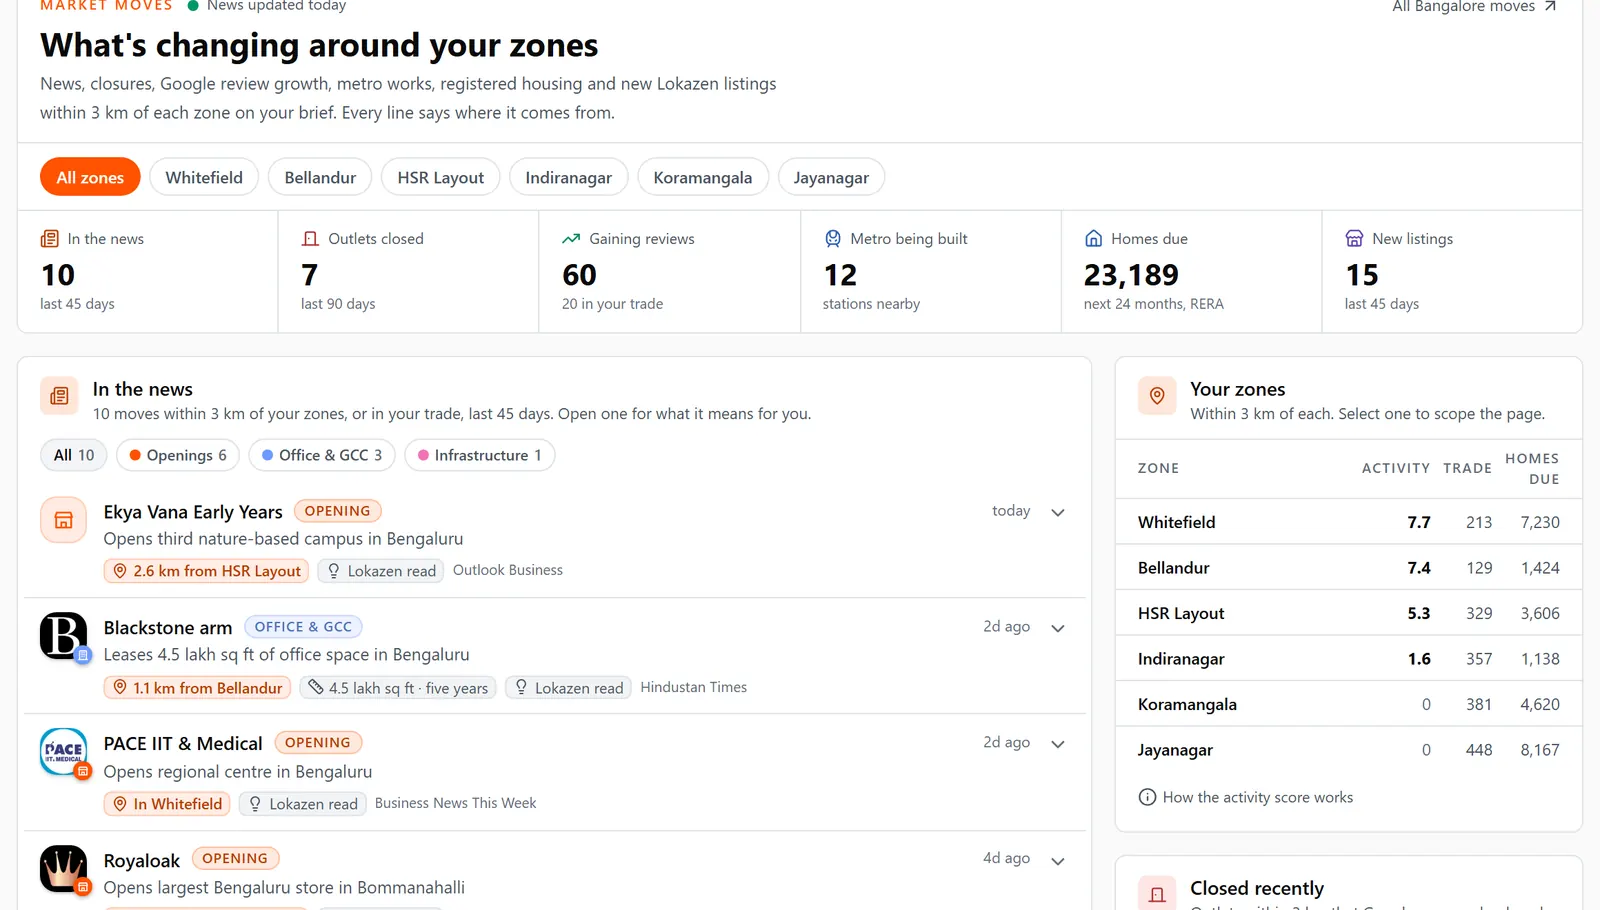Click the Homes due house icon
The height and width of the screenshot is (910, 1600).
click(1094, 239)
